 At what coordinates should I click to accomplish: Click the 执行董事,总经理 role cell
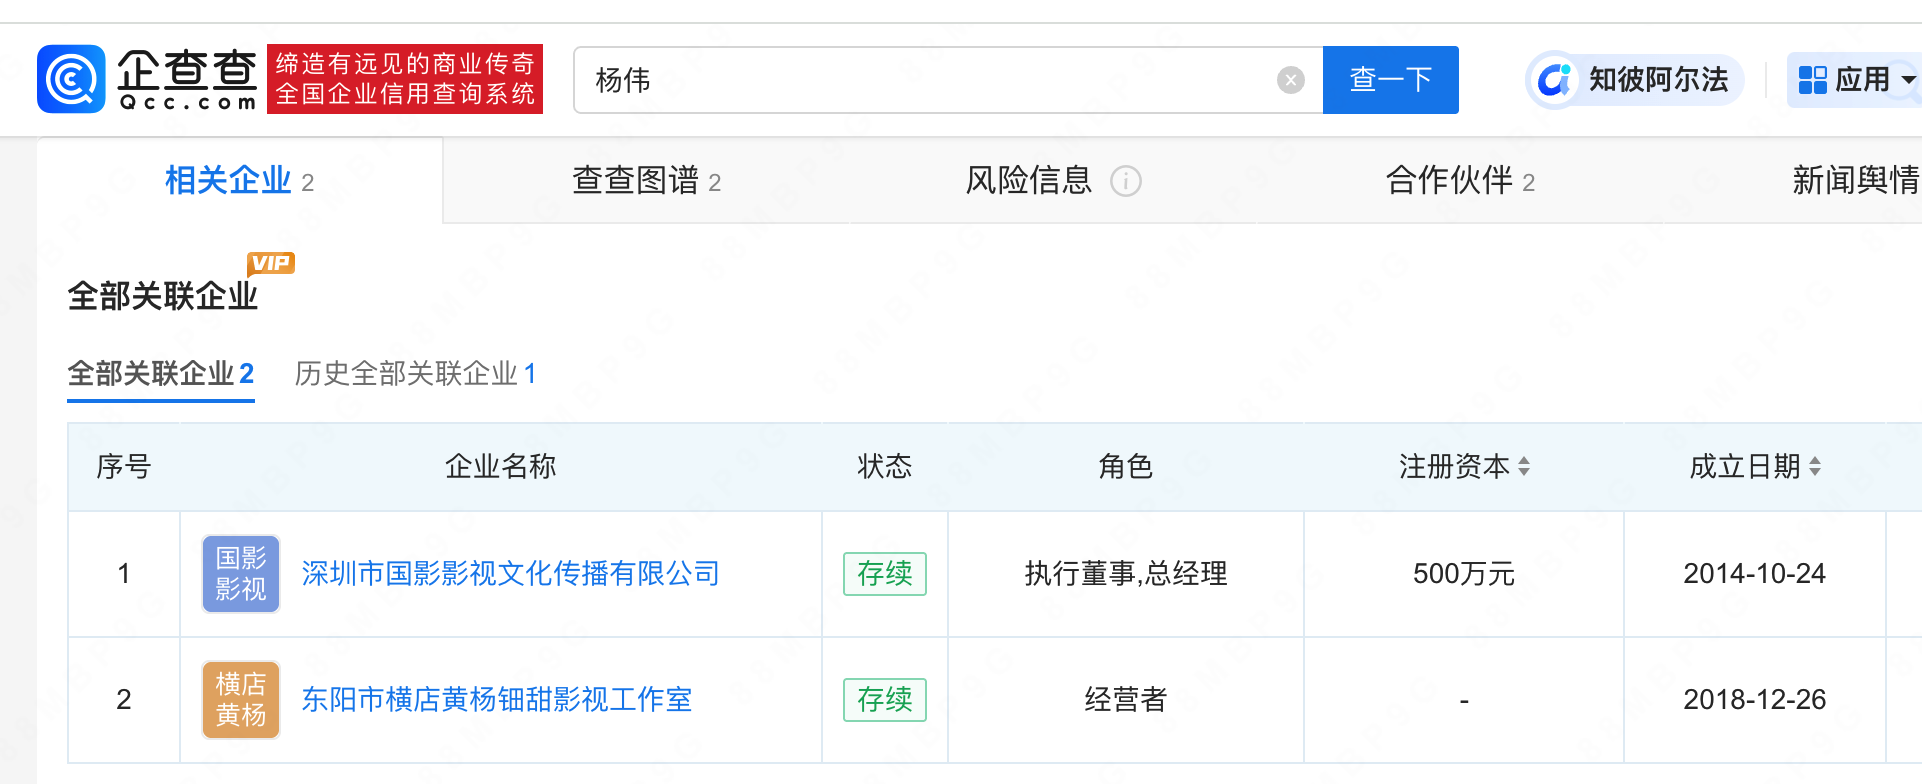(x=1126, y=574)
